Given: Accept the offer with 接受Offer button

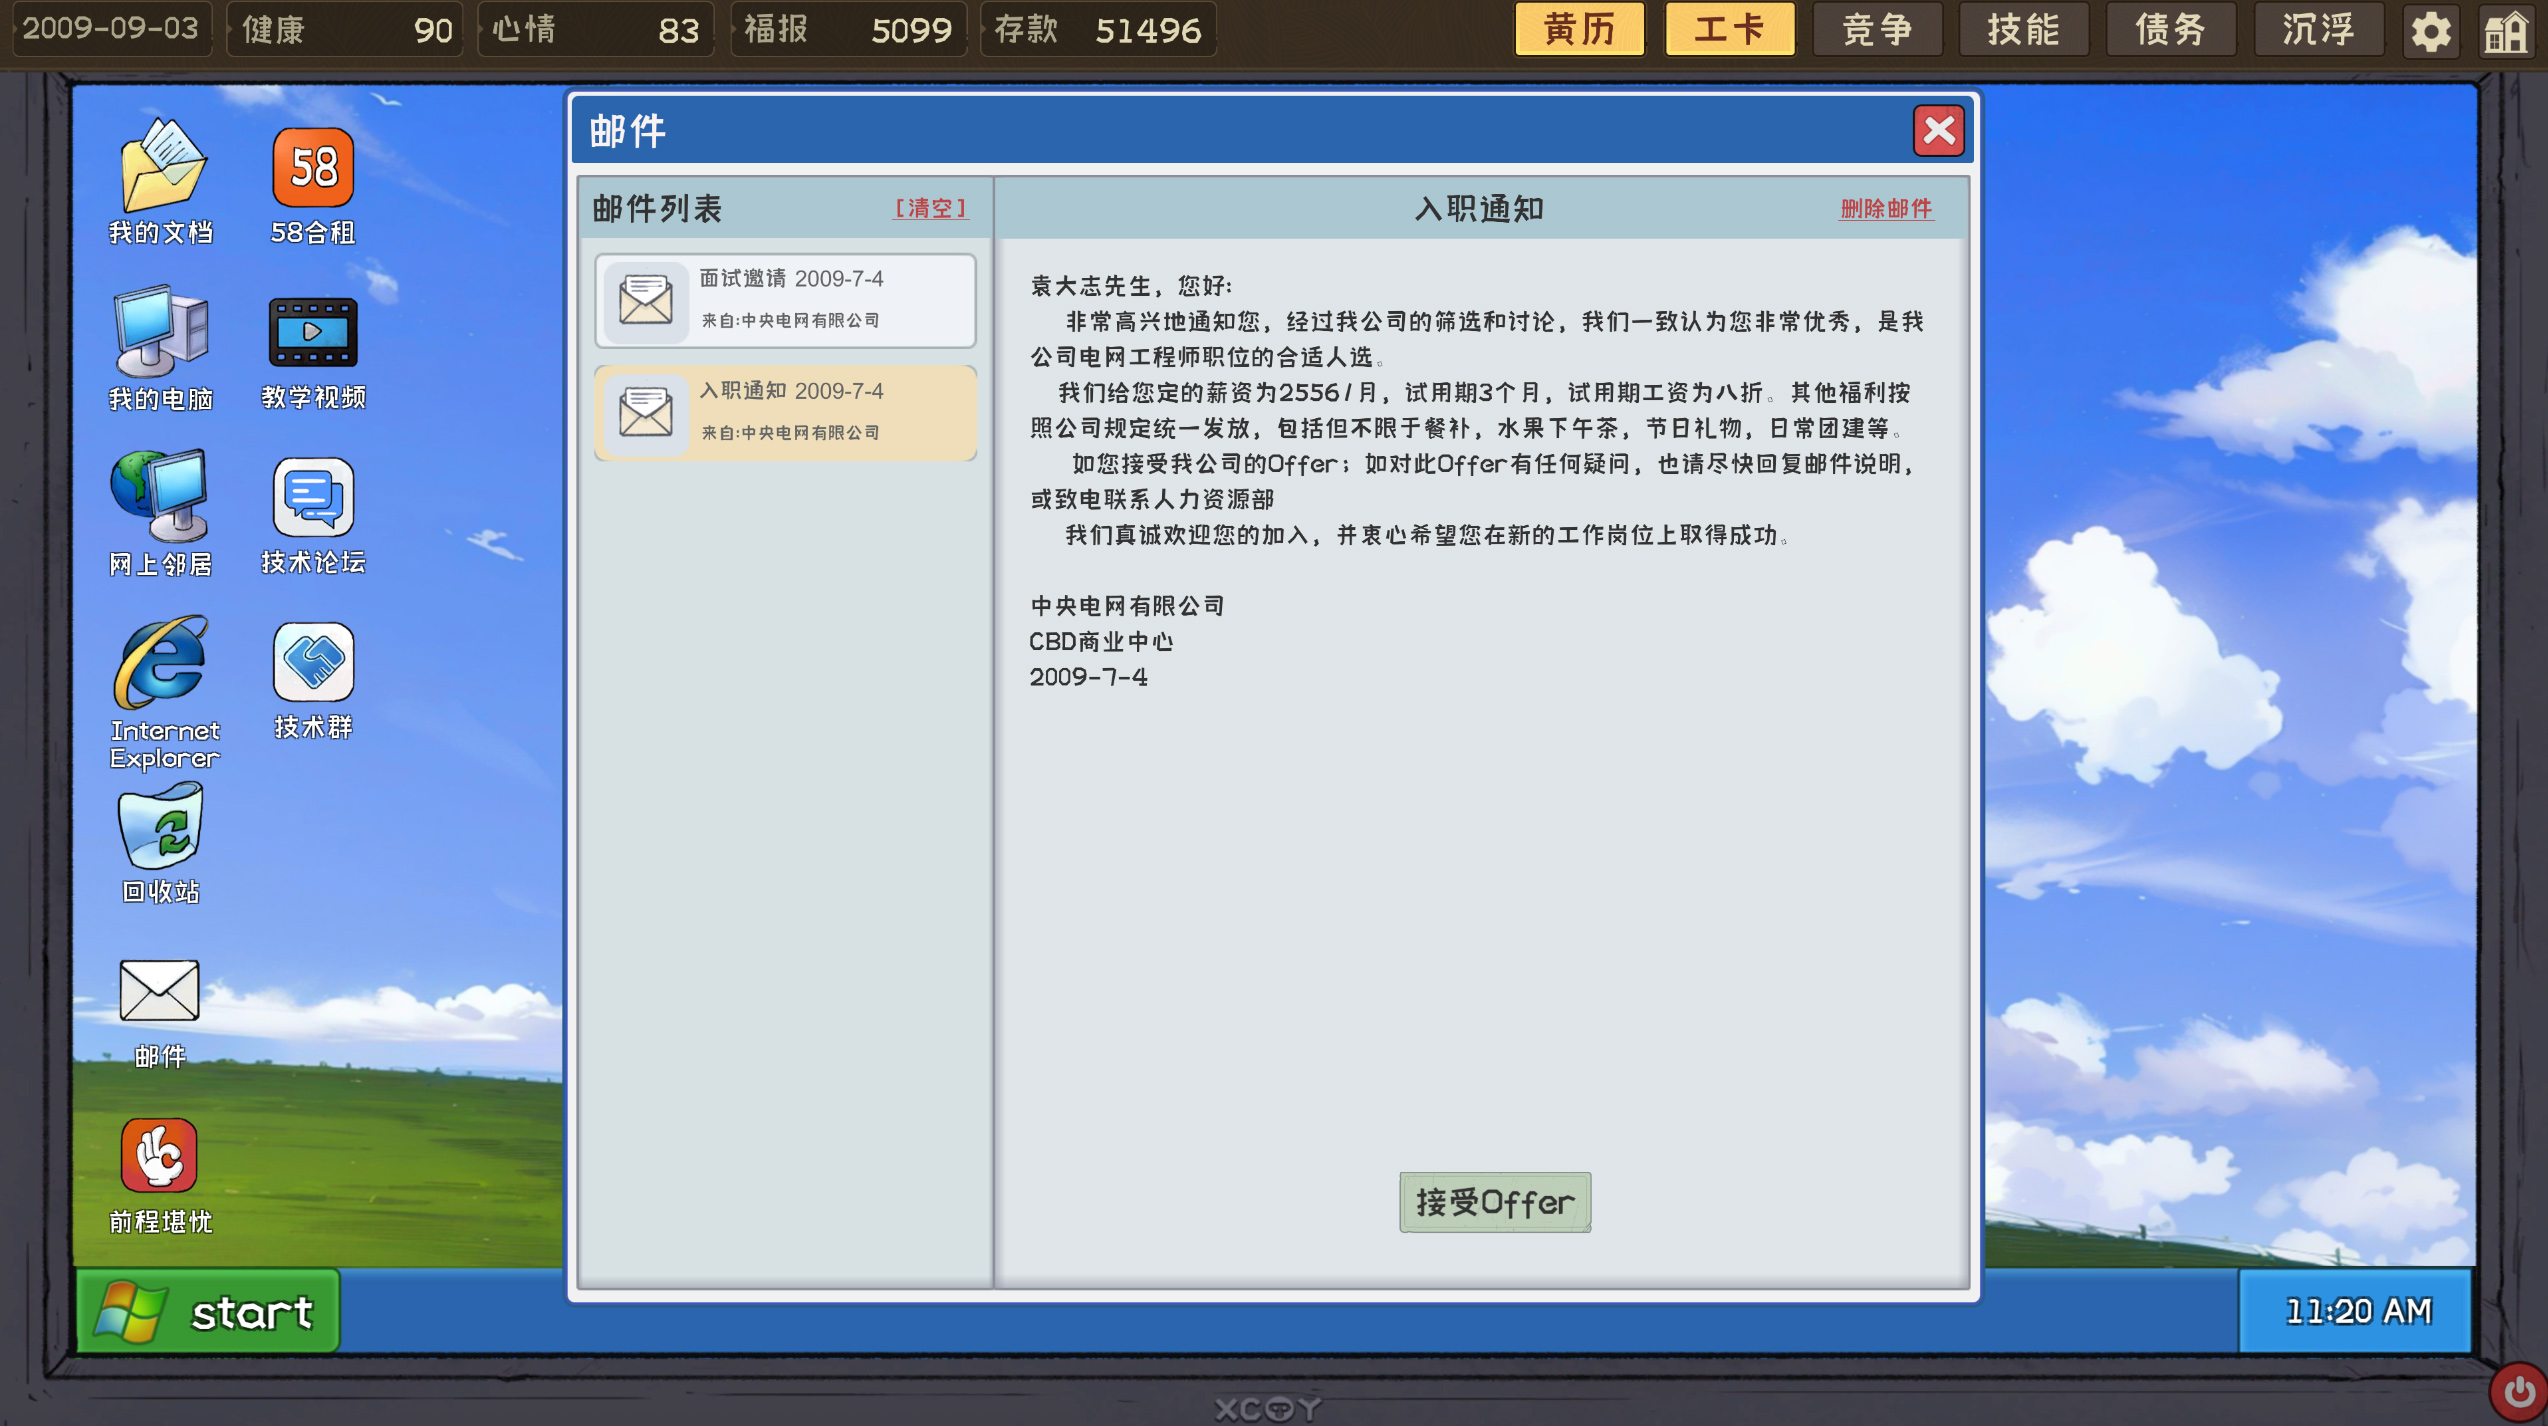Looking at the screenshot, I should pos(1494,1202).
